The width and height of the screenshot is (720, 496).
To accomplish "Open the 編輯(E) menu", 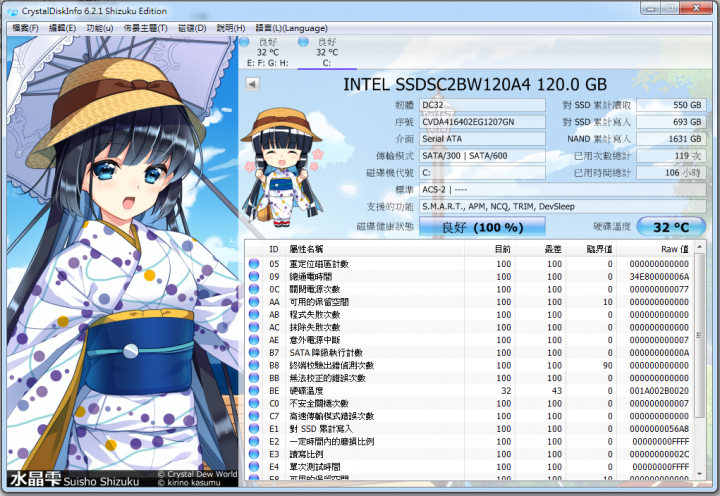I will 62,28.
